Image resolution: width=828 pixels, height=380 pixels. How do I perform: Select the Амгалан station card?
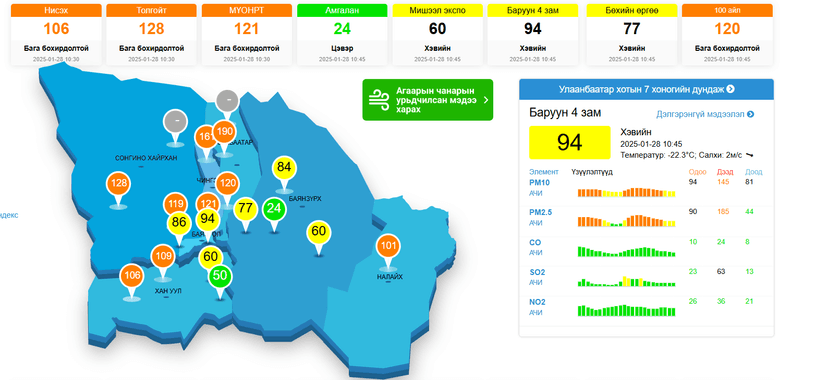pos(342,34)
